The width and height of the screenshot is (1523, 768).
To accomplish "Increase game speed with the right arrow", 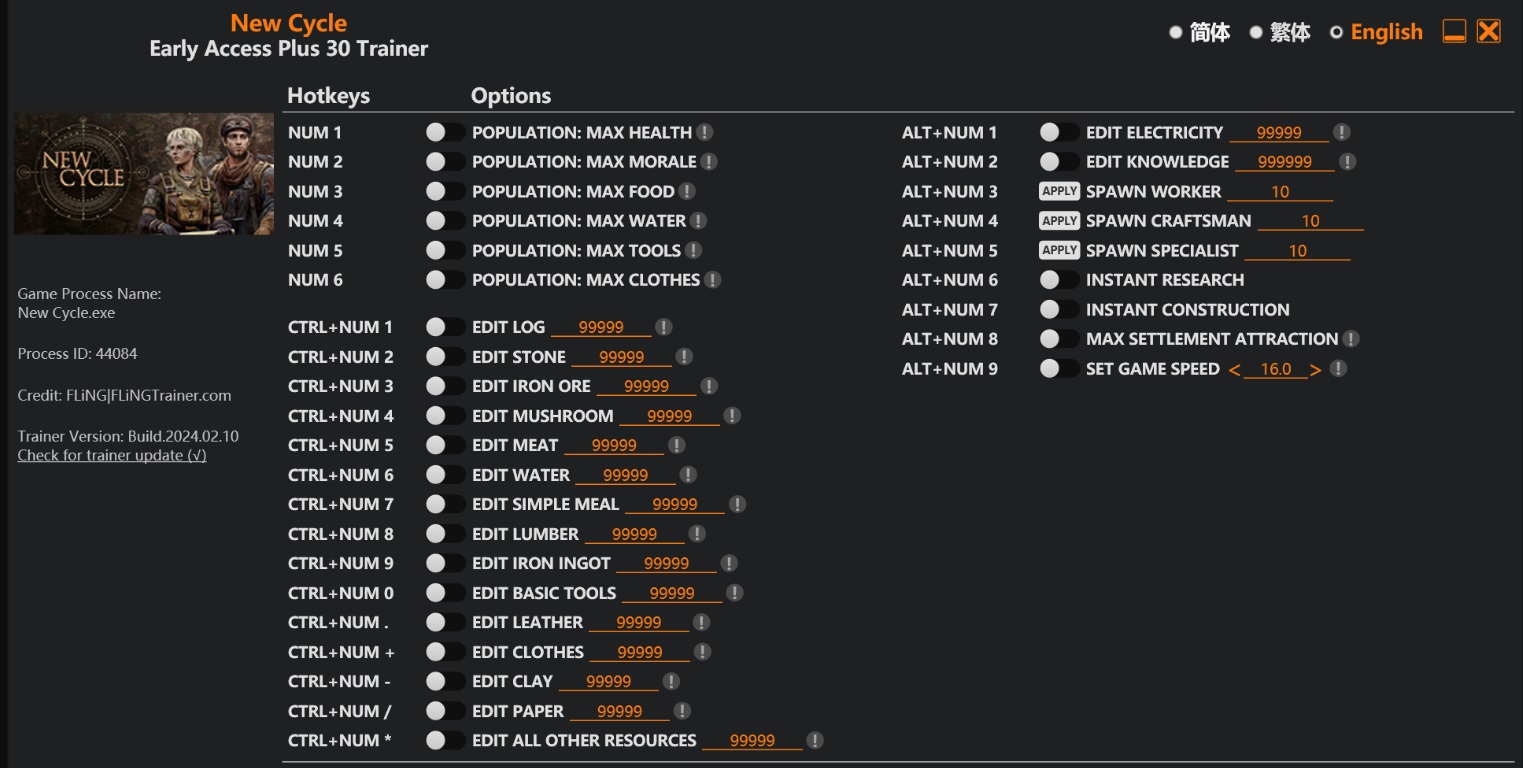I will (x=1315, y=370).
